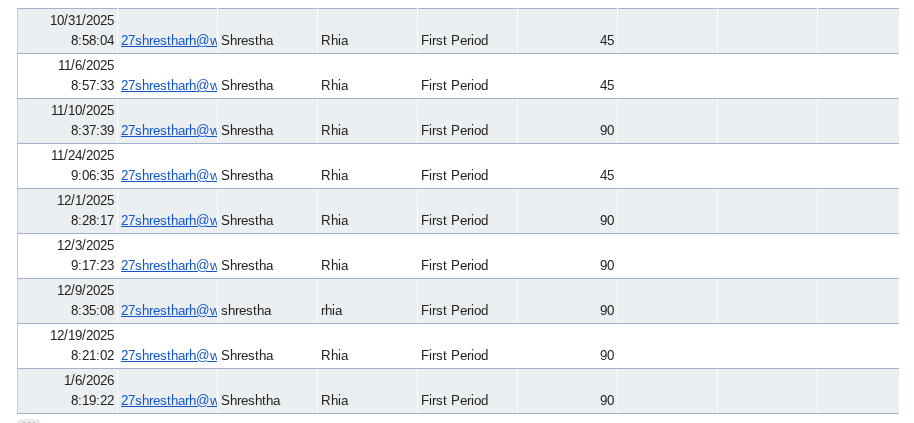Open email link in 10/31/2025 row
Screen dimensions: 914x423
point(168,41)
